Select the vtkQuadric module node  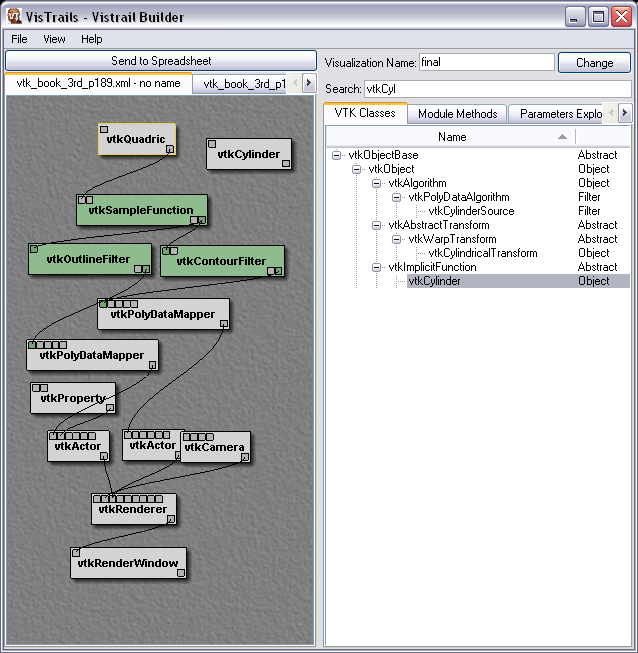(137, 139)
